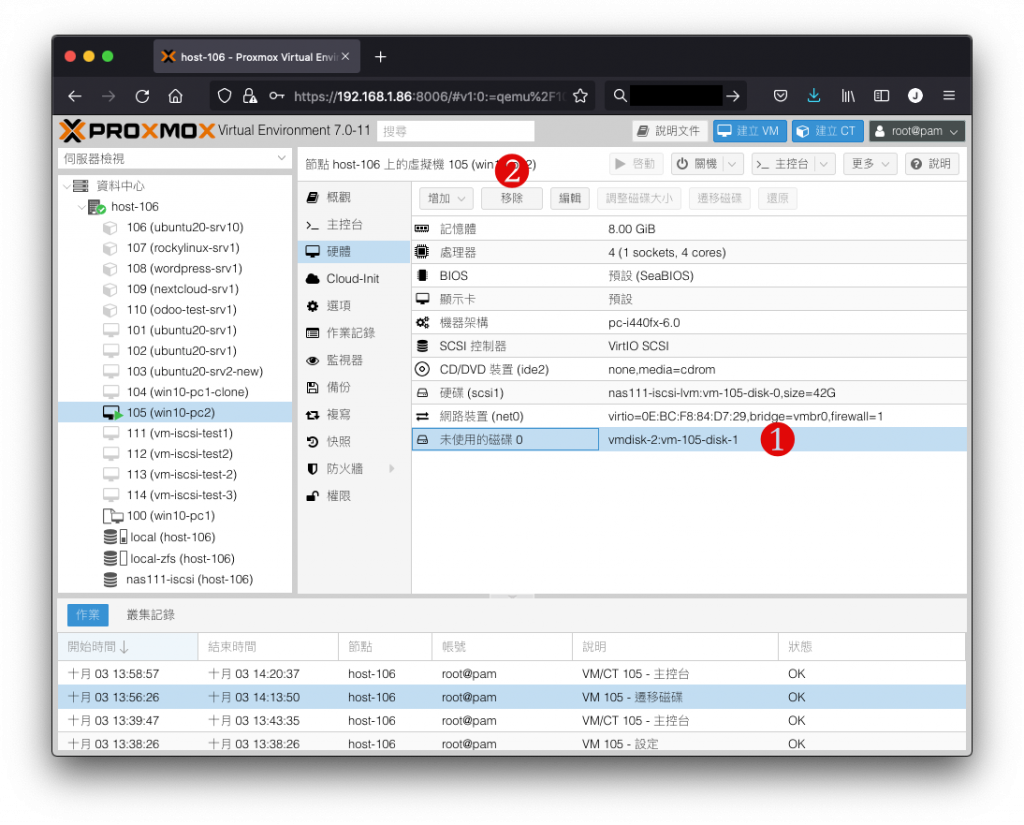Open Firefox downloads arrow icon
1024x825 pixels.
coord(813,96)
